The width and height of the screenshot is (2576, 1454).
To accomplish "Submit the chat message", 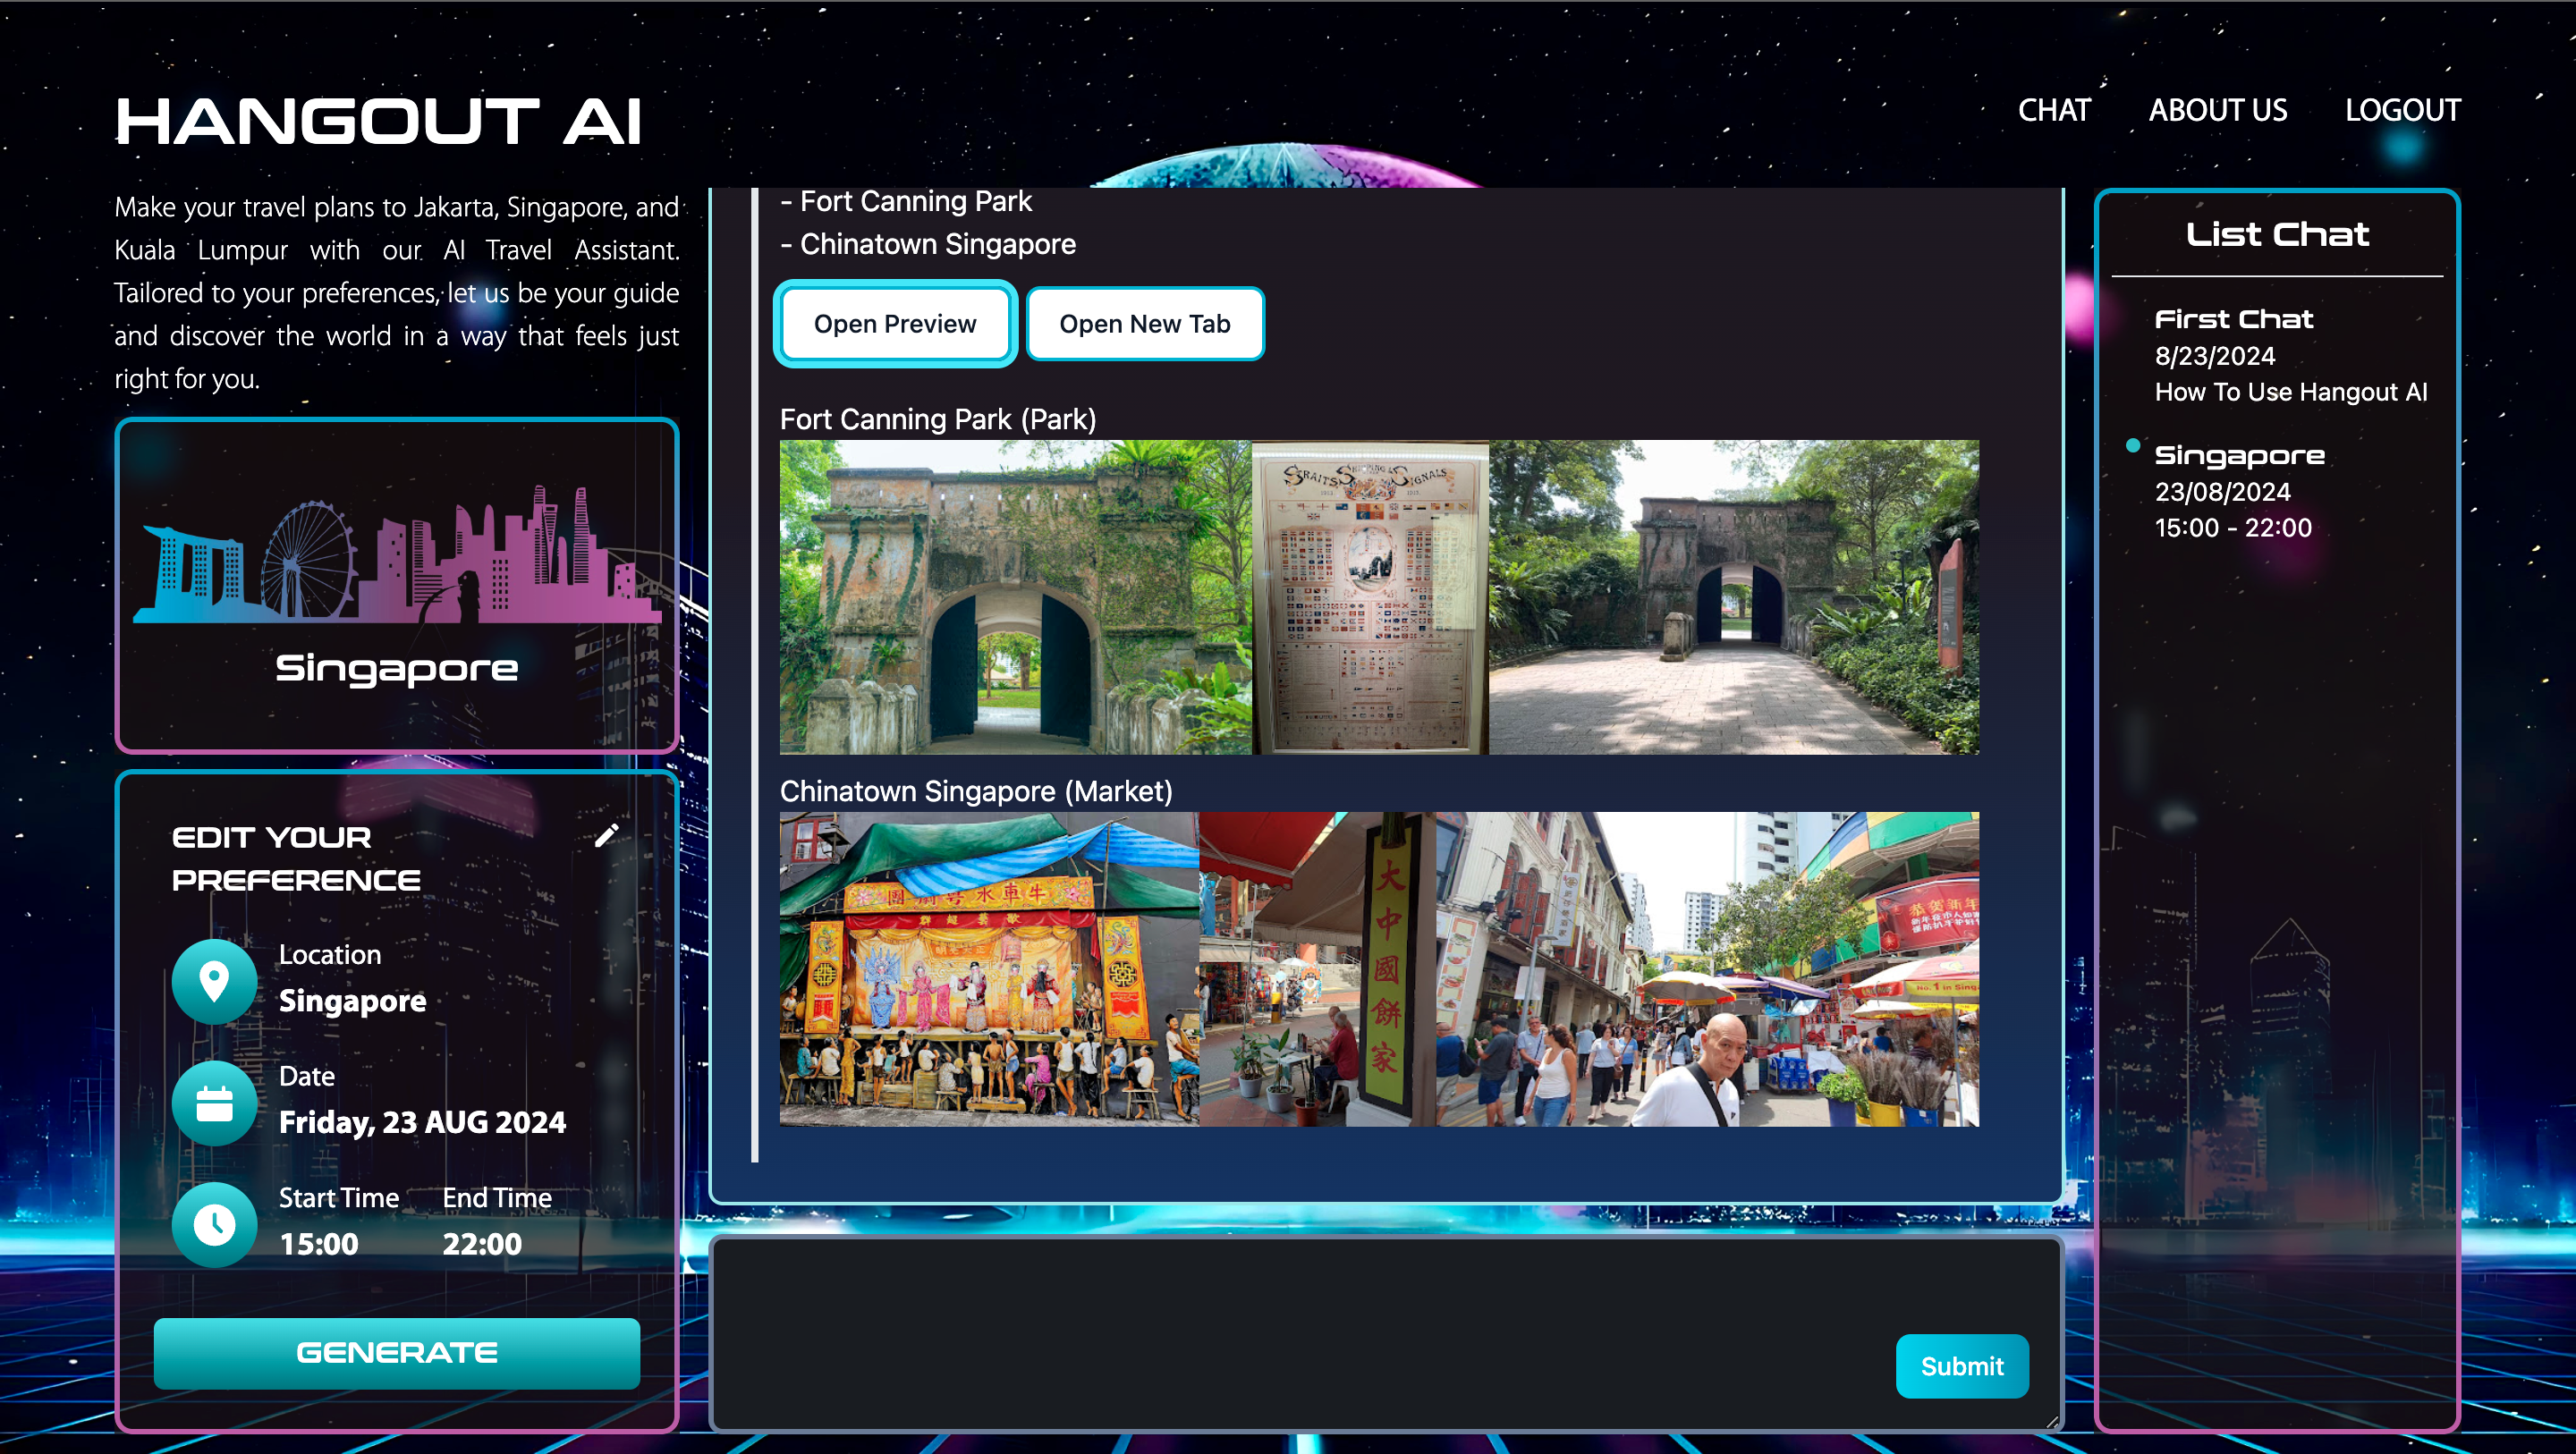I will tap(1961, 1366).
